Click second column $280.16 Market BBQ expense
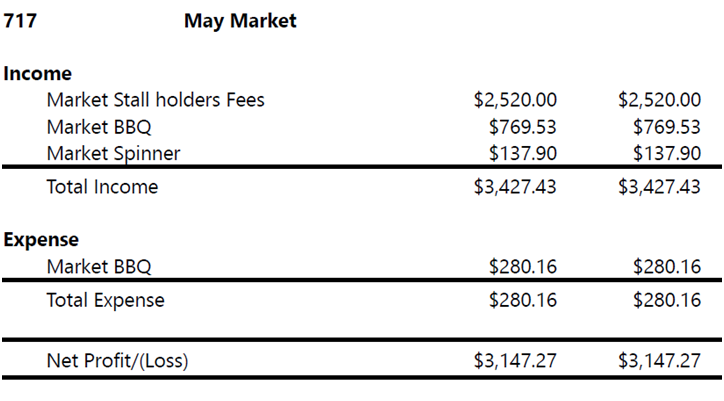The image size is (724, 401). (667, 267)
